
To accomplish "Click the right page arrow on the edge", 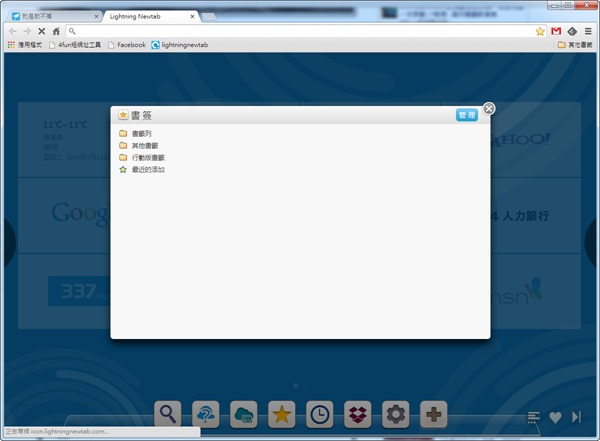I will click(x=591, y=242).
